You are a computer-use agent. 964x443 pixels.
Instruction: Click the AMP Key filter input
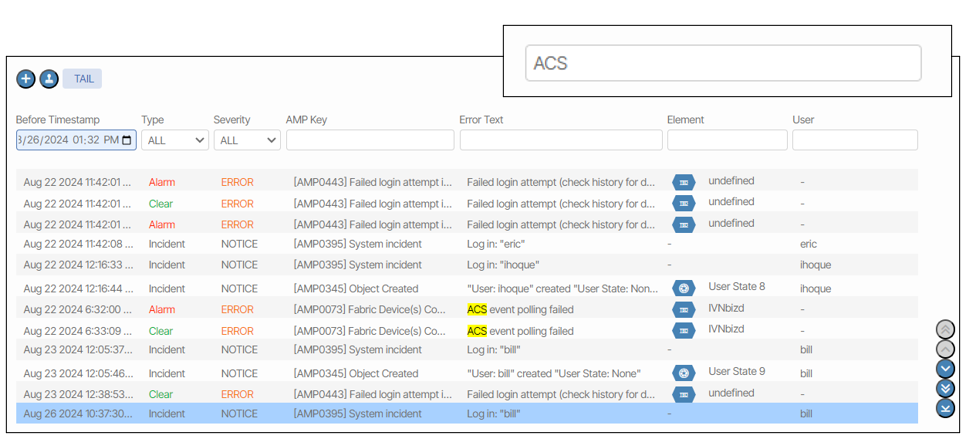370,140
